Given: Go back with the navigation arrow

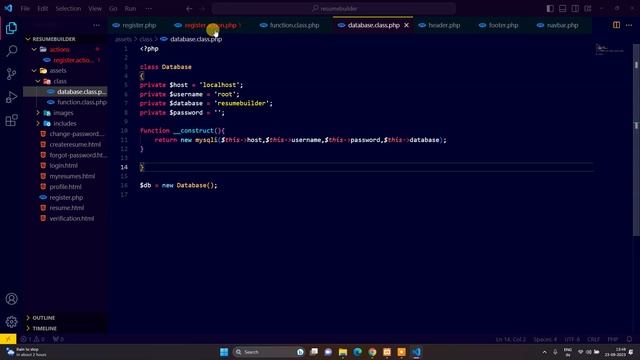Looking at the screenshot, I should [189, 8].
